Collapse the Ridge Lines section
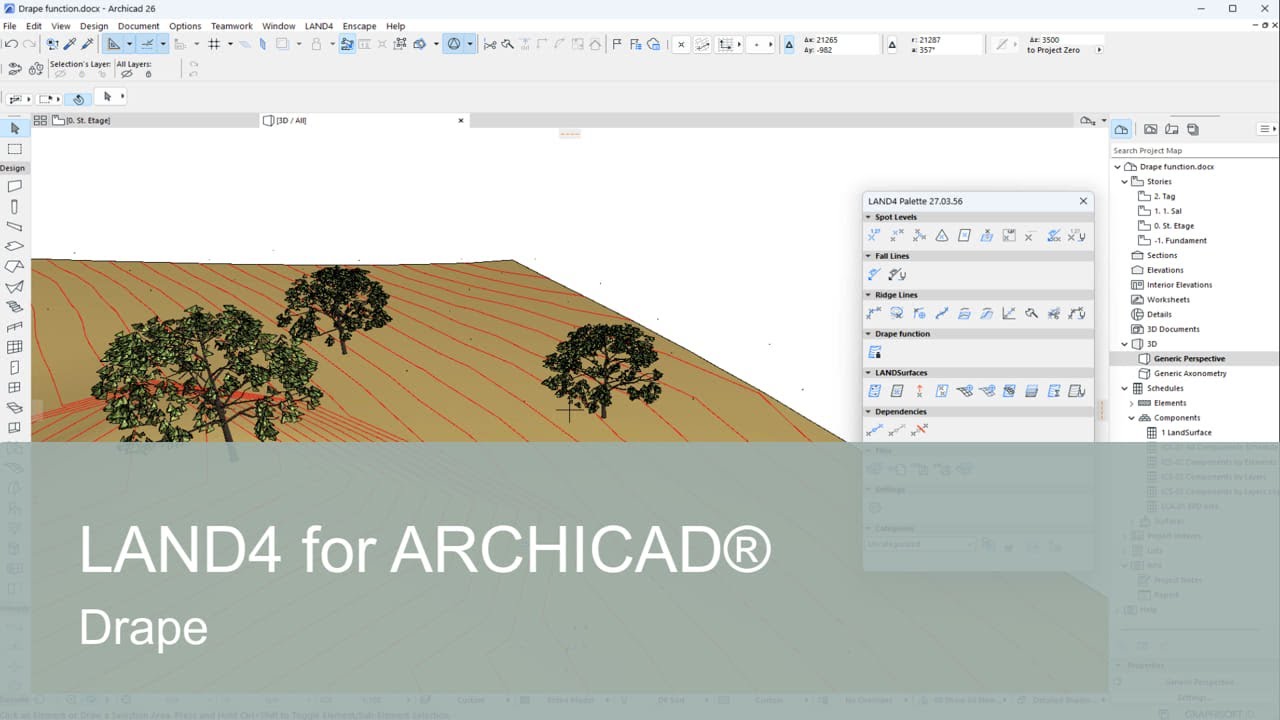 pos(868,295)
